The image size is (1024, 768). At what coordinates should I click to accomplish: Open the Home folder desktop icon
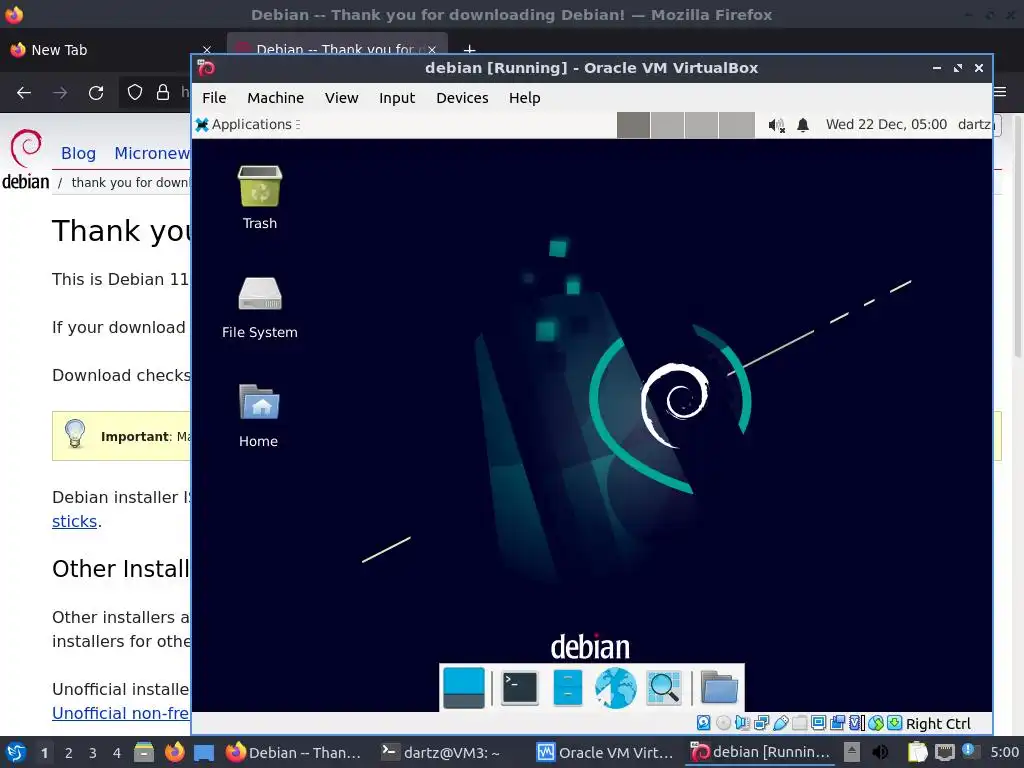click(x=259, y=415)
